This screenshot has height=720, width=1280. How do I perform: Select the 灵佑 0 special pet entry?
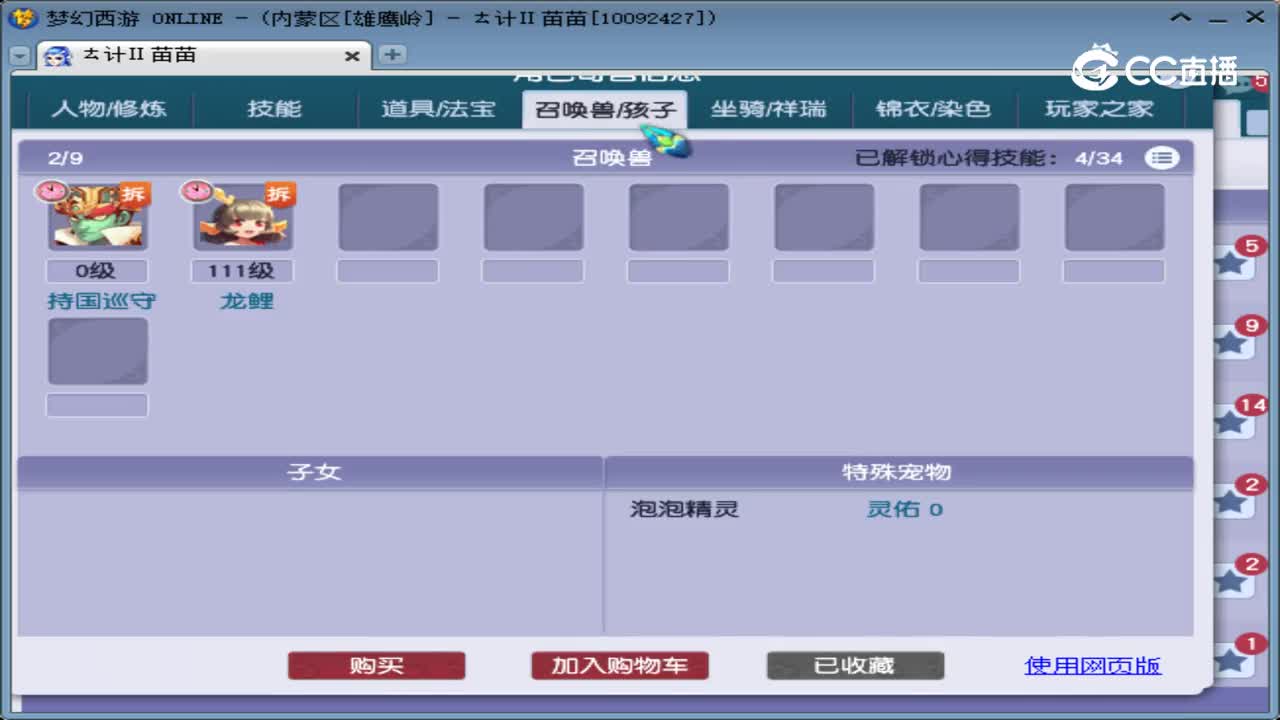coord(902,509)
